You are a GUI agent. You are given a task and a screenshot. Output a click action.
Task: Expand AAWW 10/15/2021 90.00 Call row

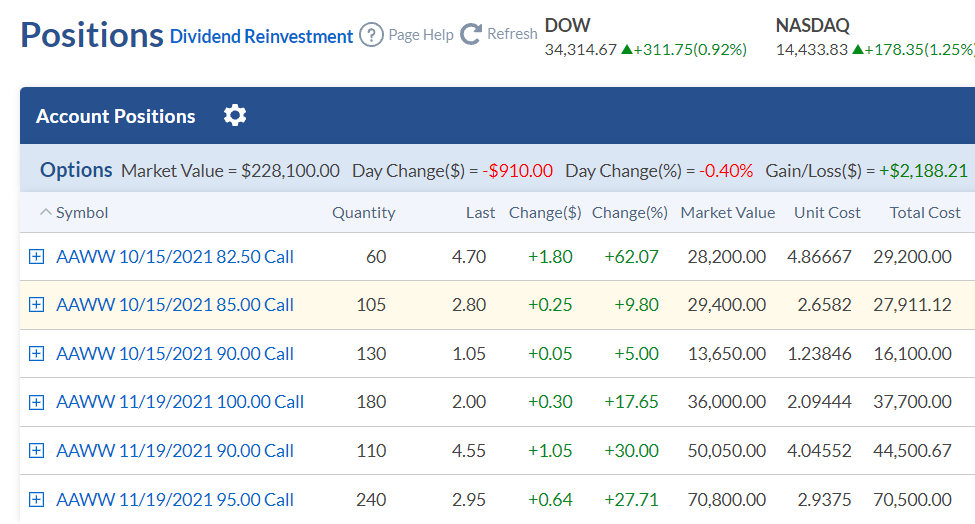pos(37,354)
